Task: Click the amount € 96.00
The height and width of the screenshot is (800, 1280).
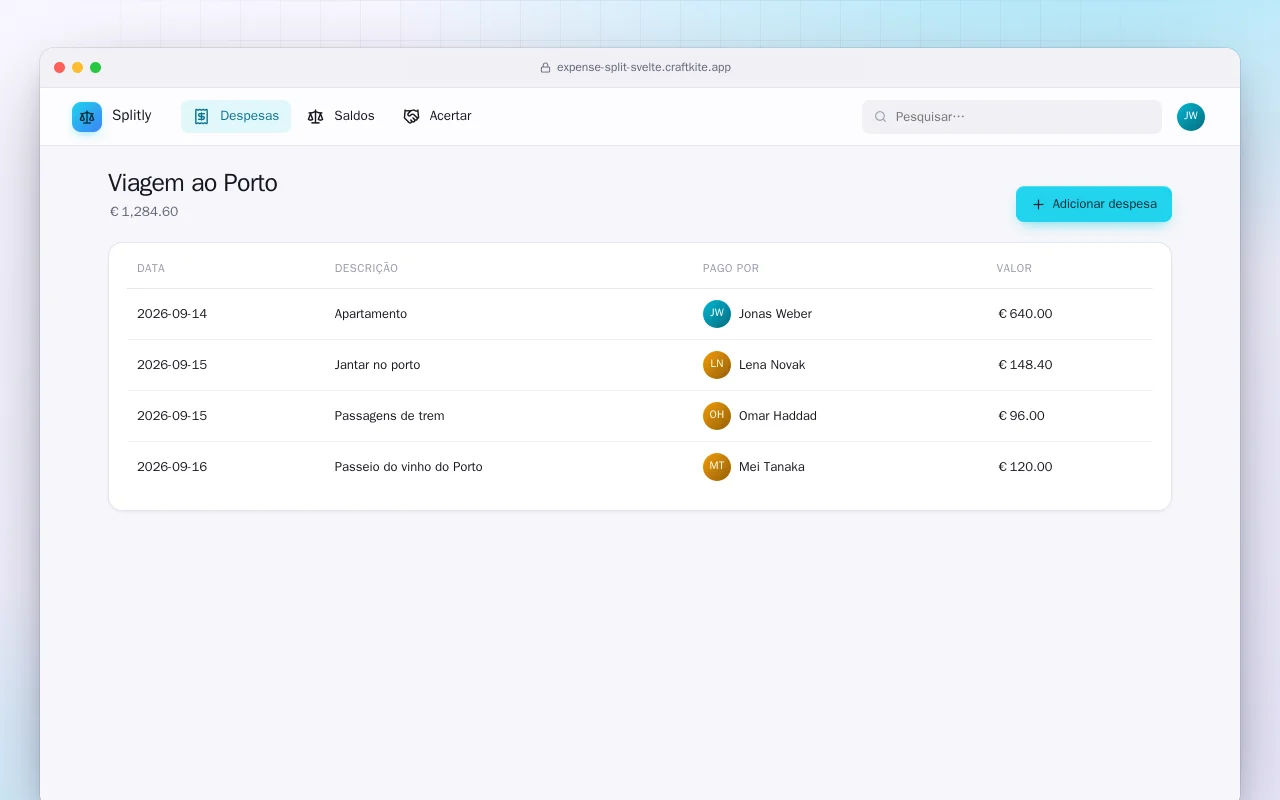Action: click(x=1021, y=416)
